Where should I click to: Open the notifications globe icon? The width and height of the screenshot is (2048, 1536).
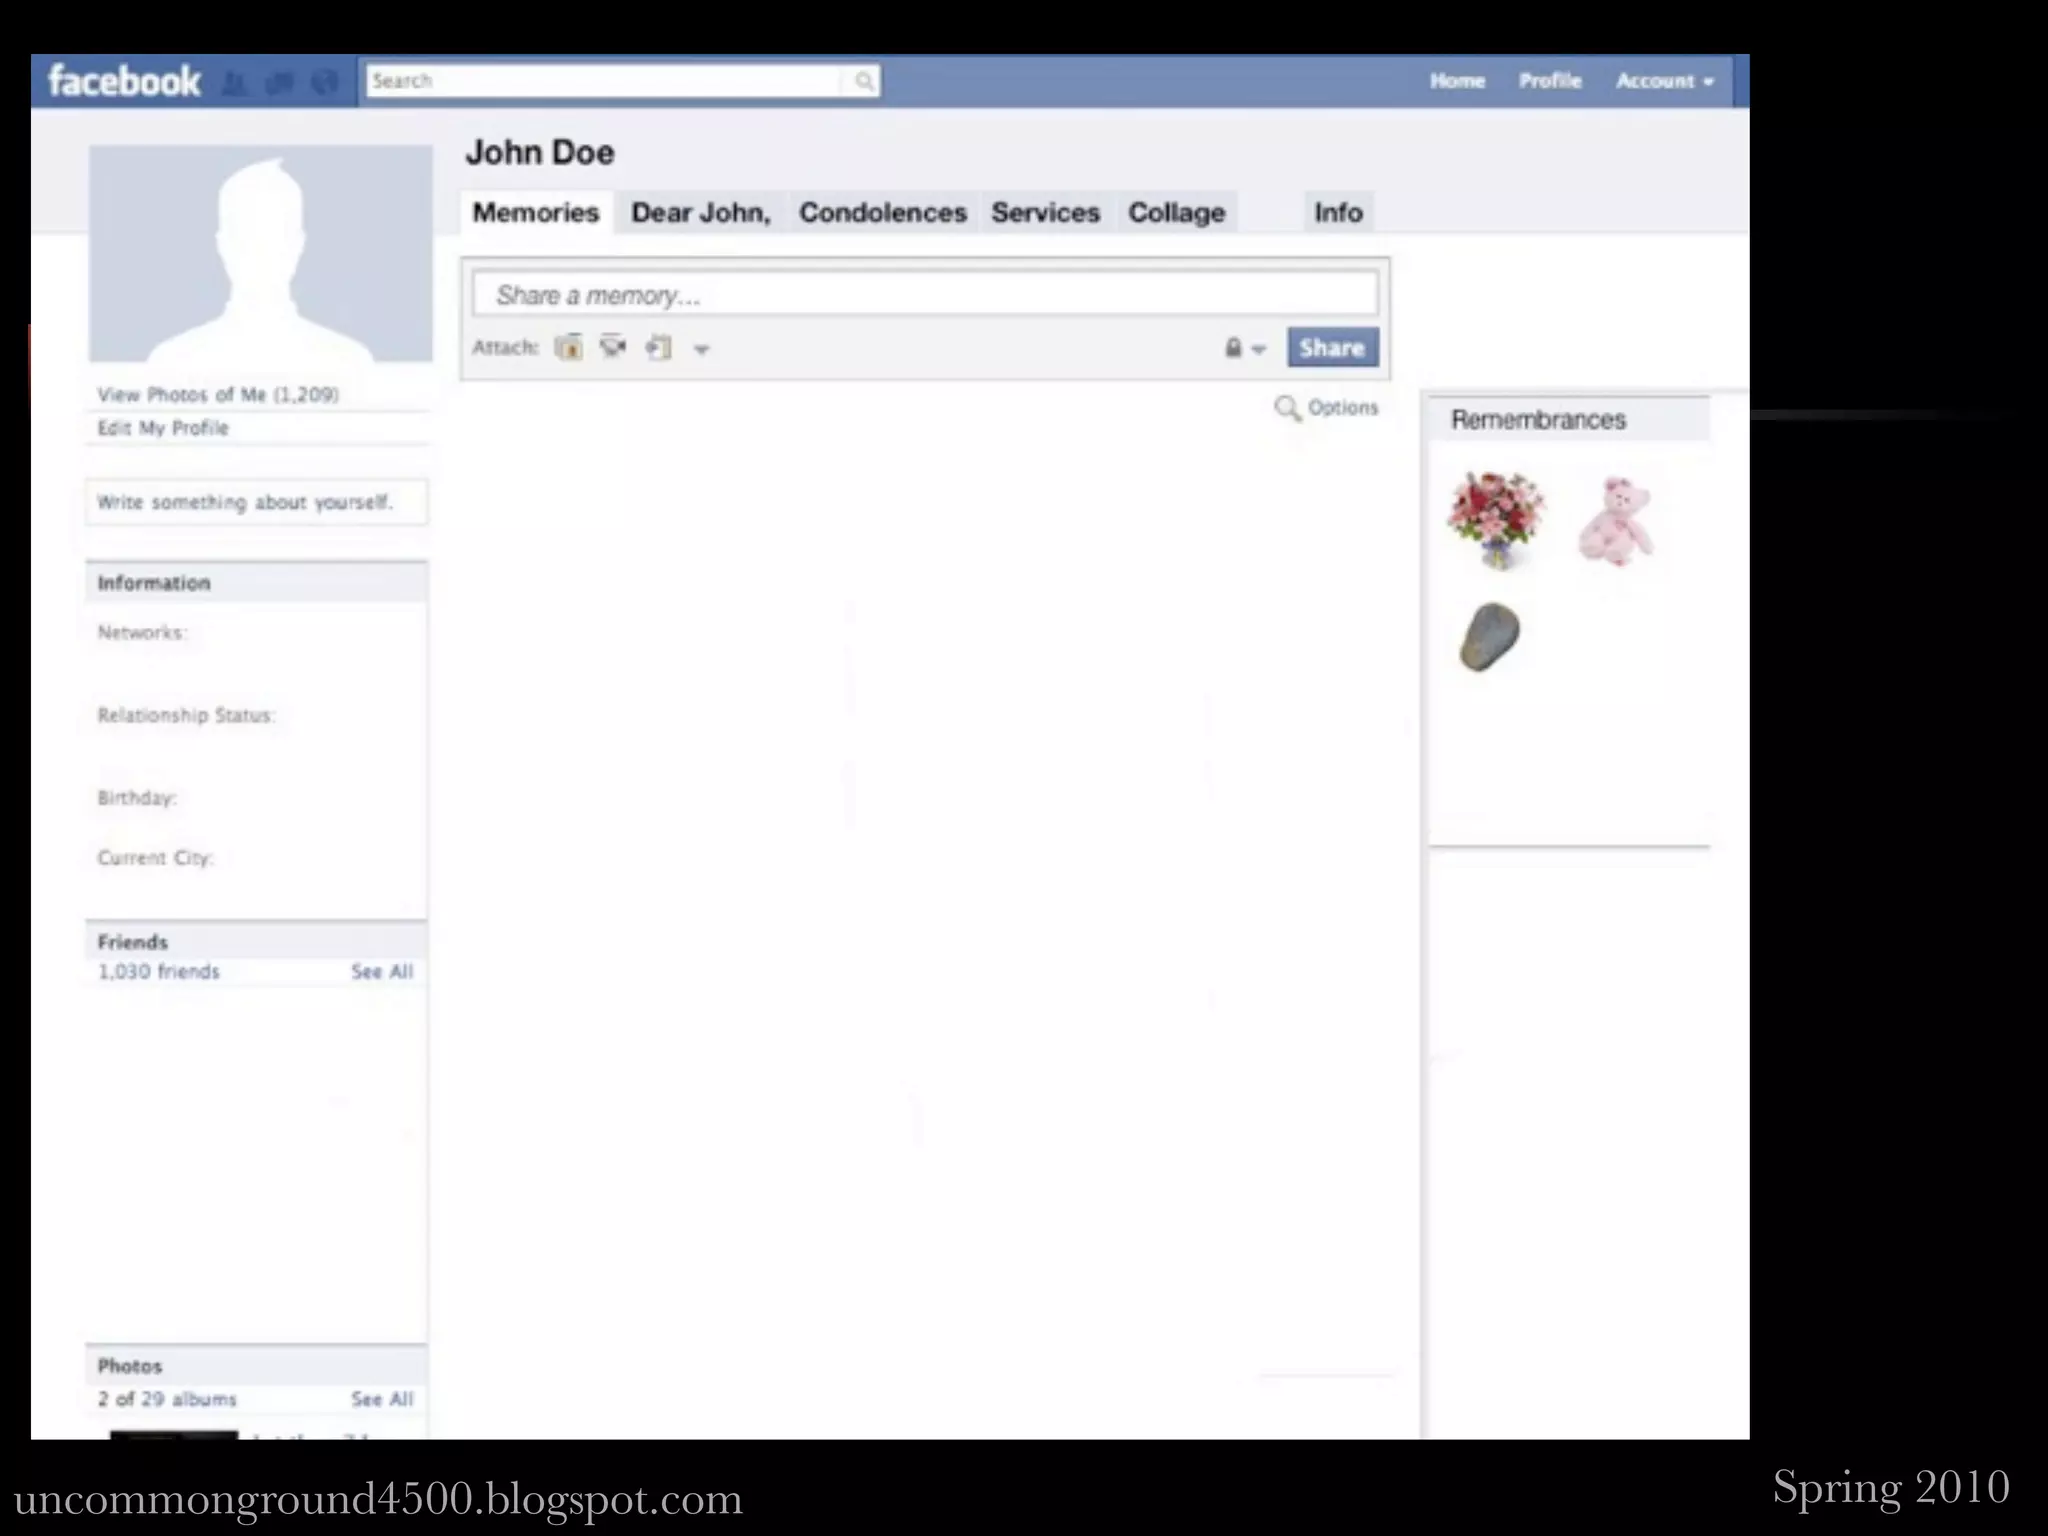point(325,83)
